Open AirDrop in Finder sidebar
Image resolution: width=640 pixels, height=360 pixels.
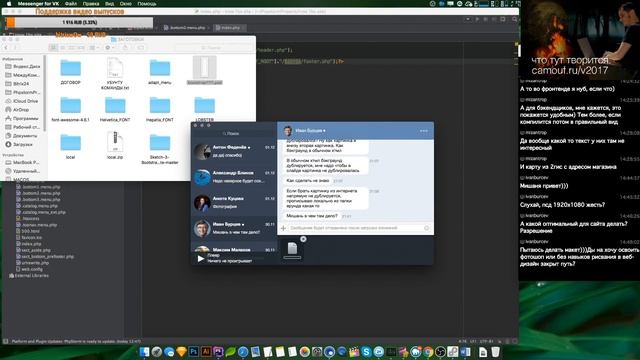(17, 109)
